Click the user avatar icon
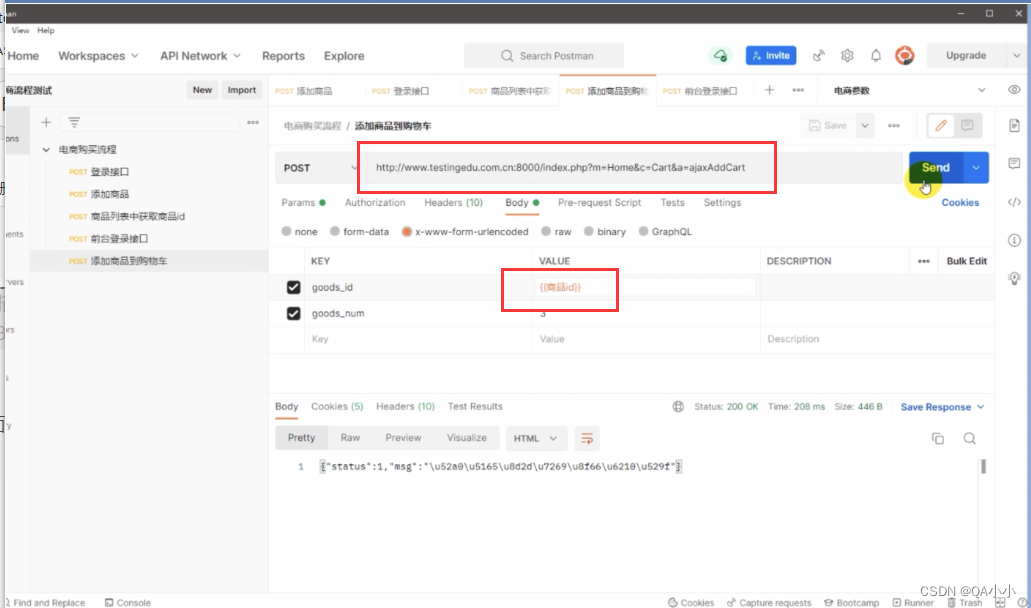 (905, 56)
